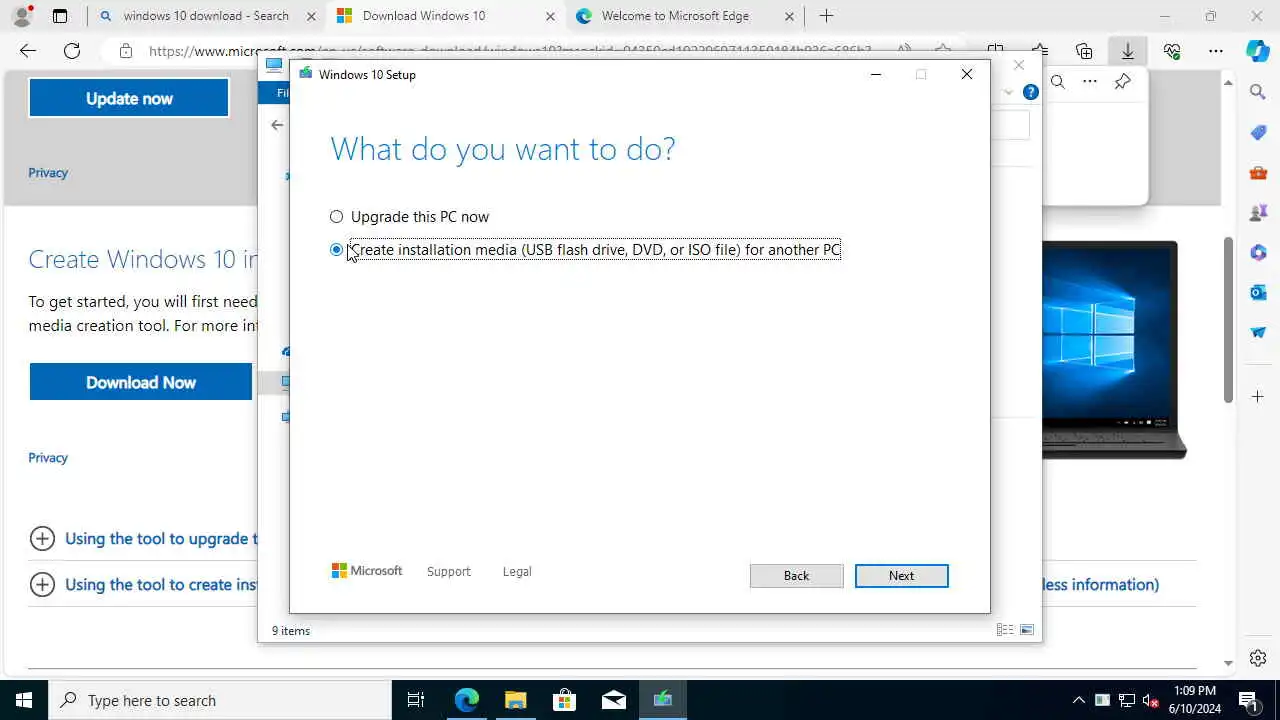Open network status tray icon
This screenshot has width=1280, height=720.
tap(1127, 700)
